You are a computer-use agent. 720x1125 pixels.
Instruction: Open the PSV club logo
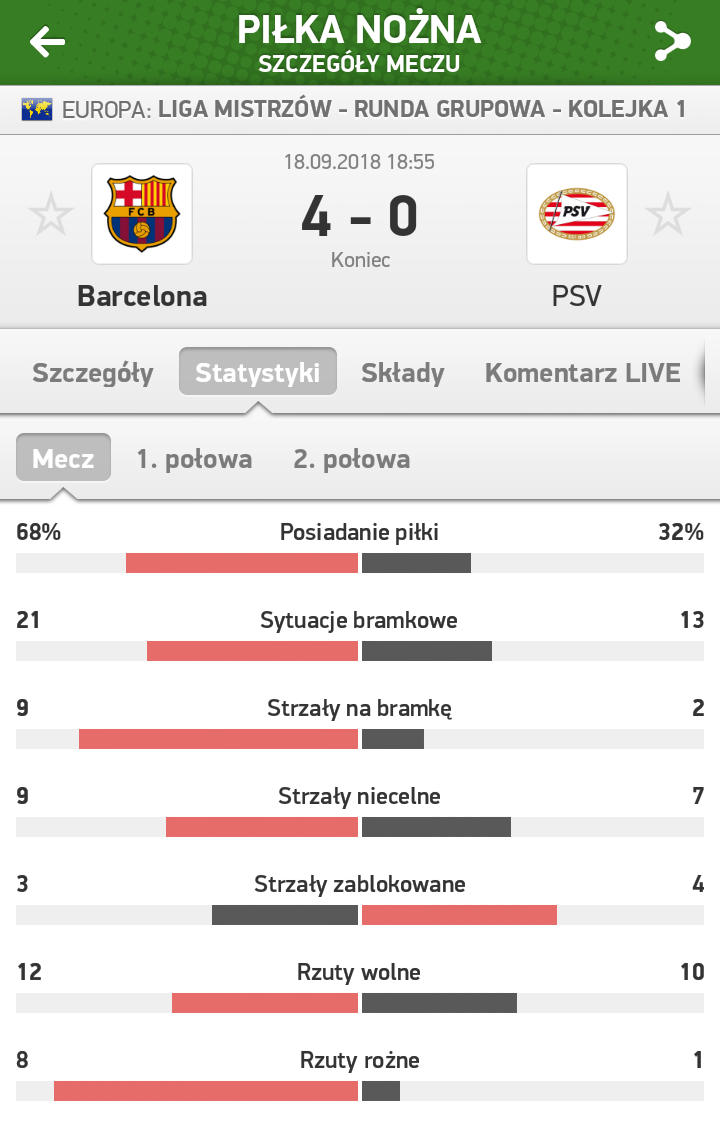tap(577, 214)
